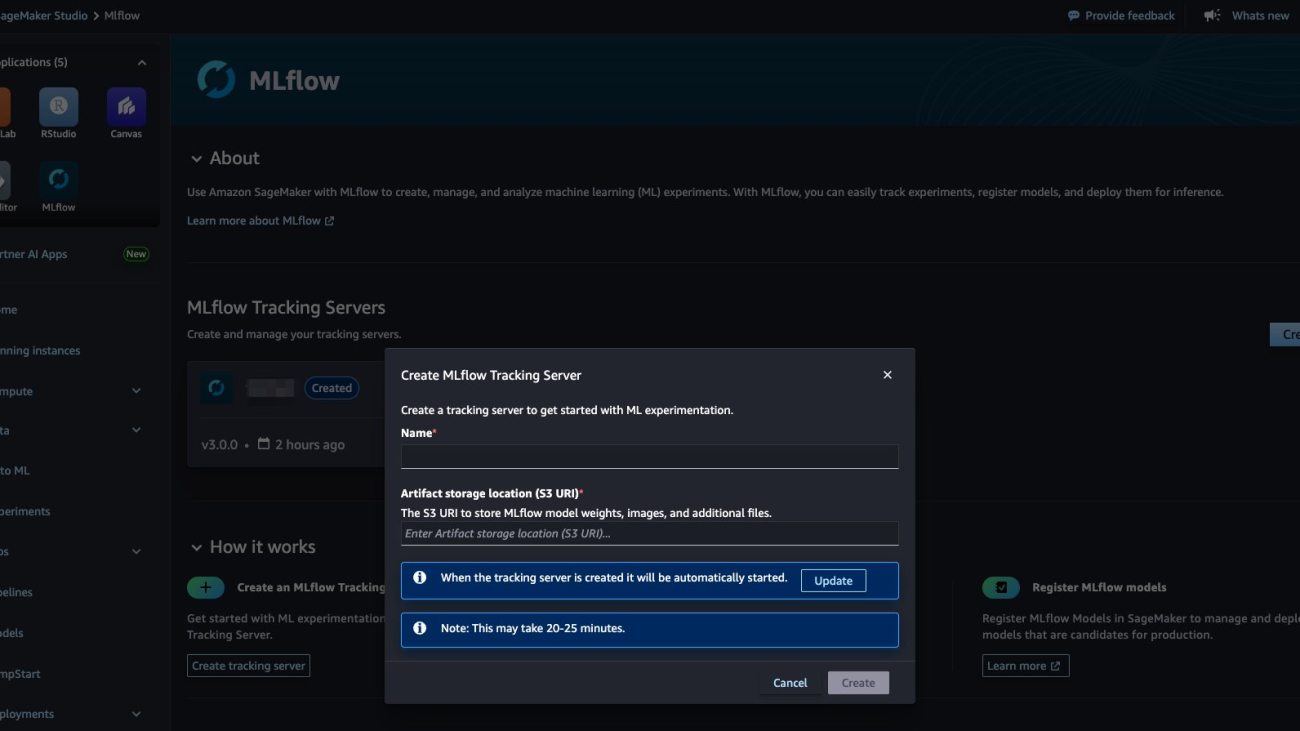This screenshot has height=731, width=1300.
Task: Click the v3.0.0 version text
Action: (x=219, y=444)
